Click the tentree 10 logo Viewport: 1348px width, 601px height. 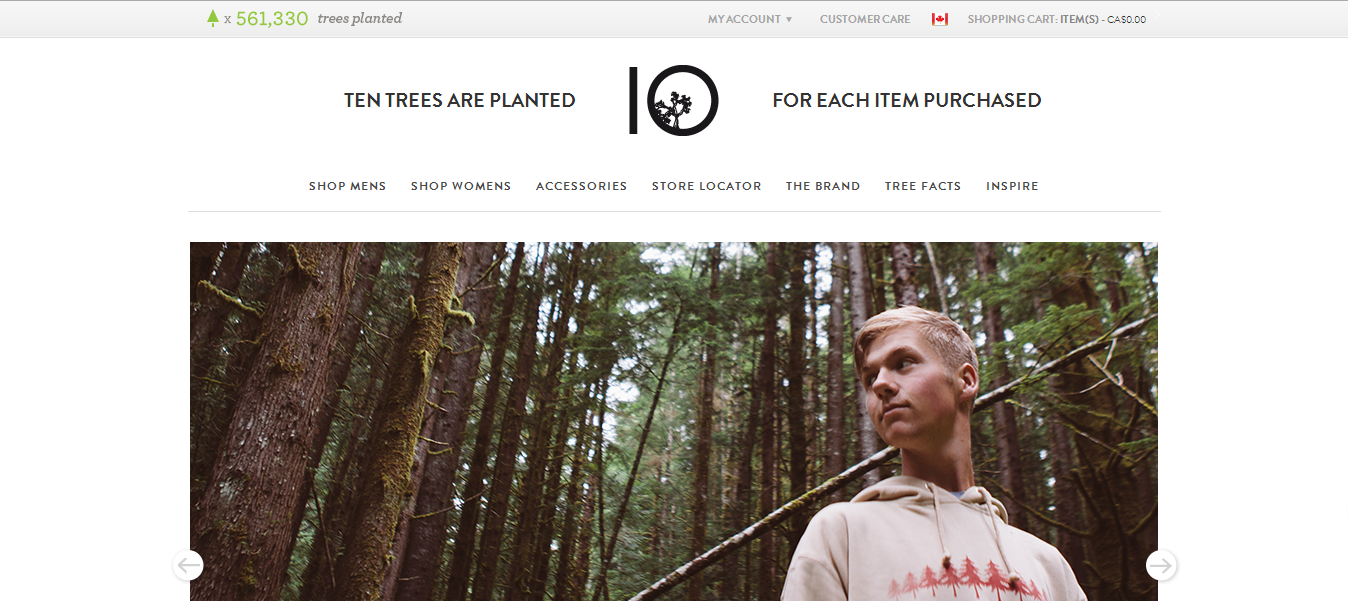674,100
